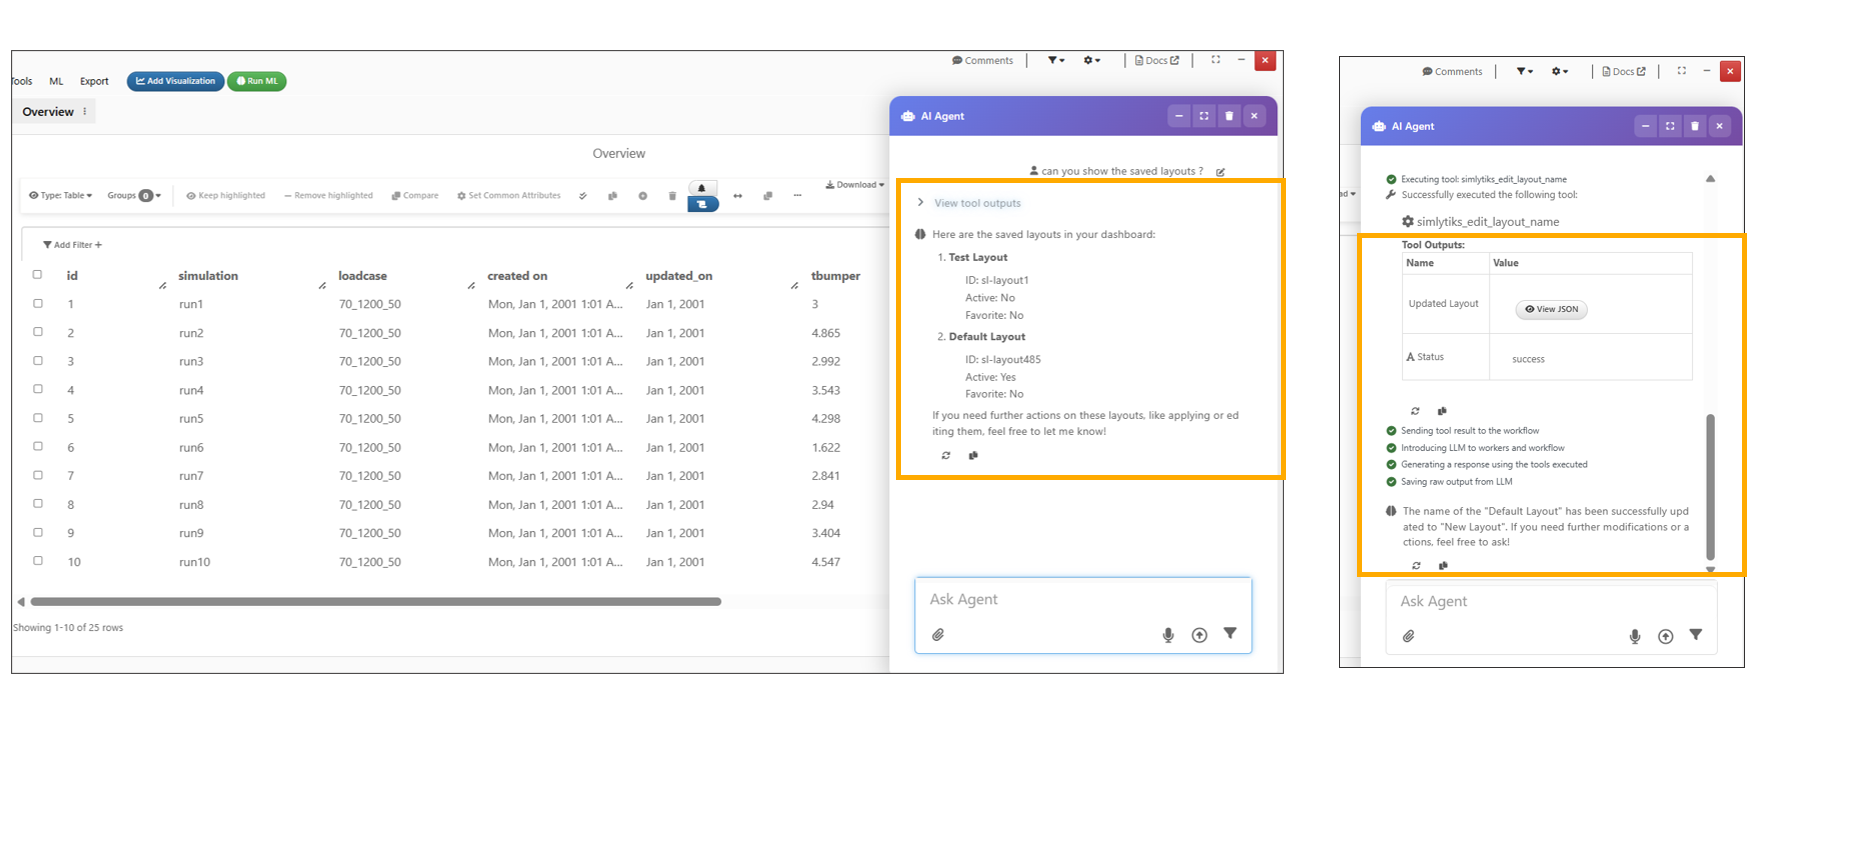This screenshot has height=842, width=1876.
Task: Tick the checkbox for row run10
Action: click(38, 561)
